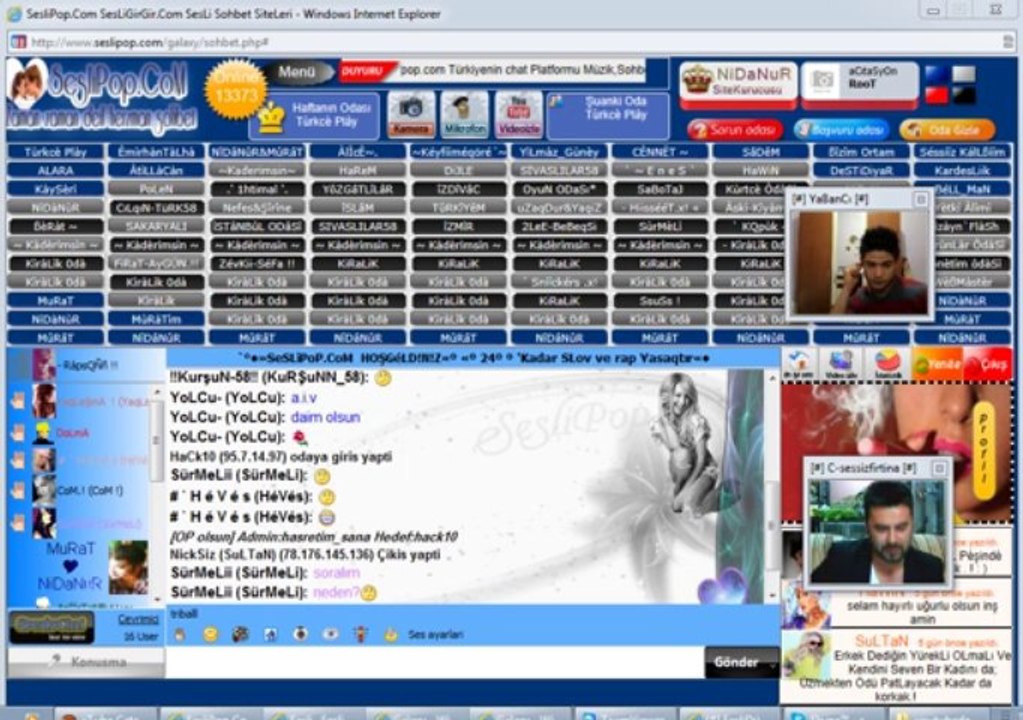Viewport: 1023px width, 720px height.
Task: Join the ALARA room
Action: (x=55, y=171)
